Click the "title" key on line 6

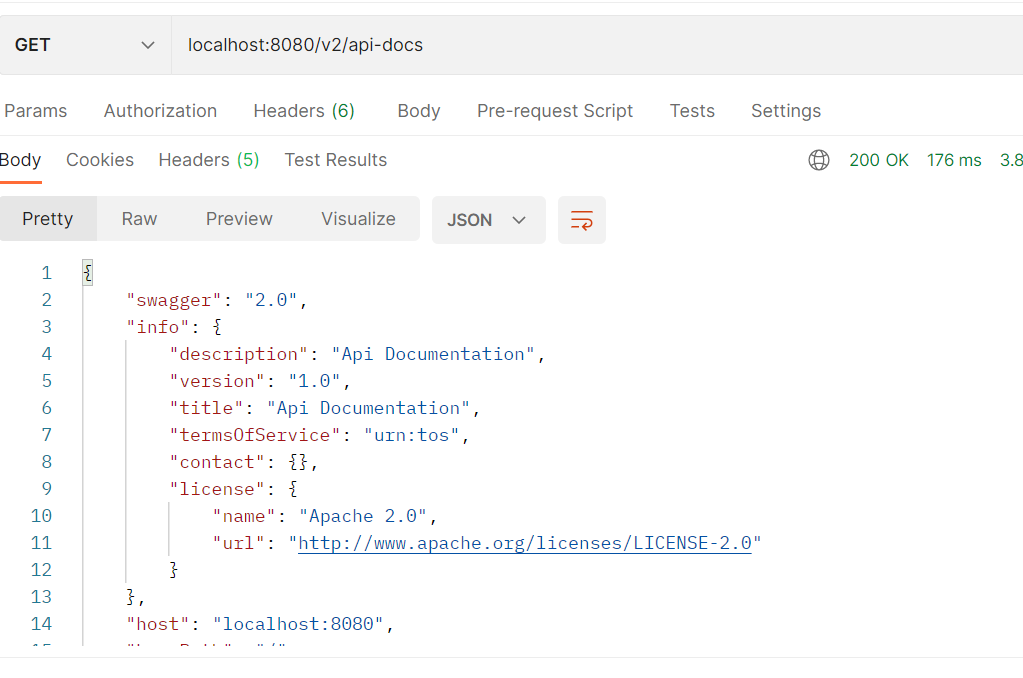(206, 408)
